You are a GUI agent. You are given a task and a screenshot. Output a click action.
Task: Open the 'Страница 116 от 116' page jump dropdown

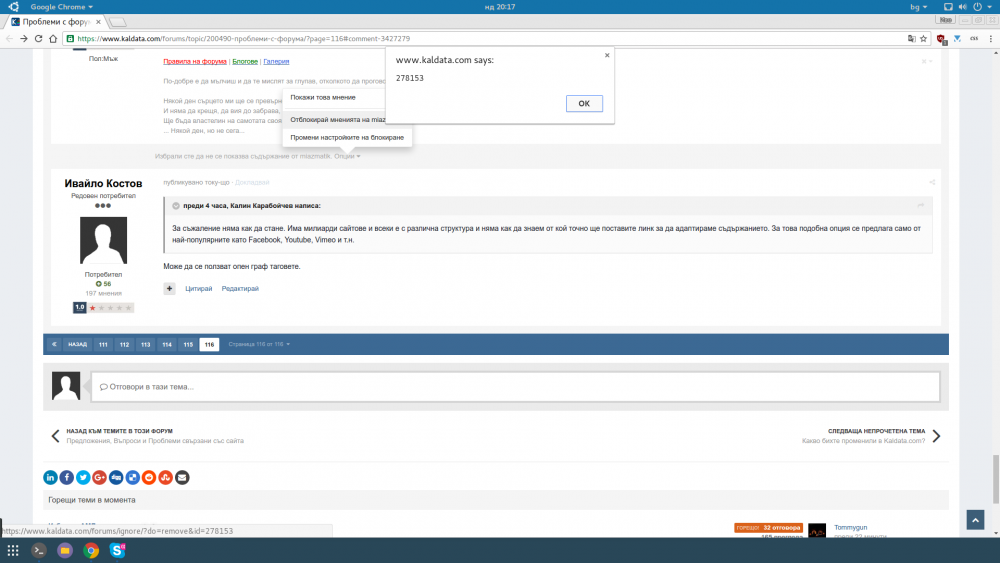259,344
